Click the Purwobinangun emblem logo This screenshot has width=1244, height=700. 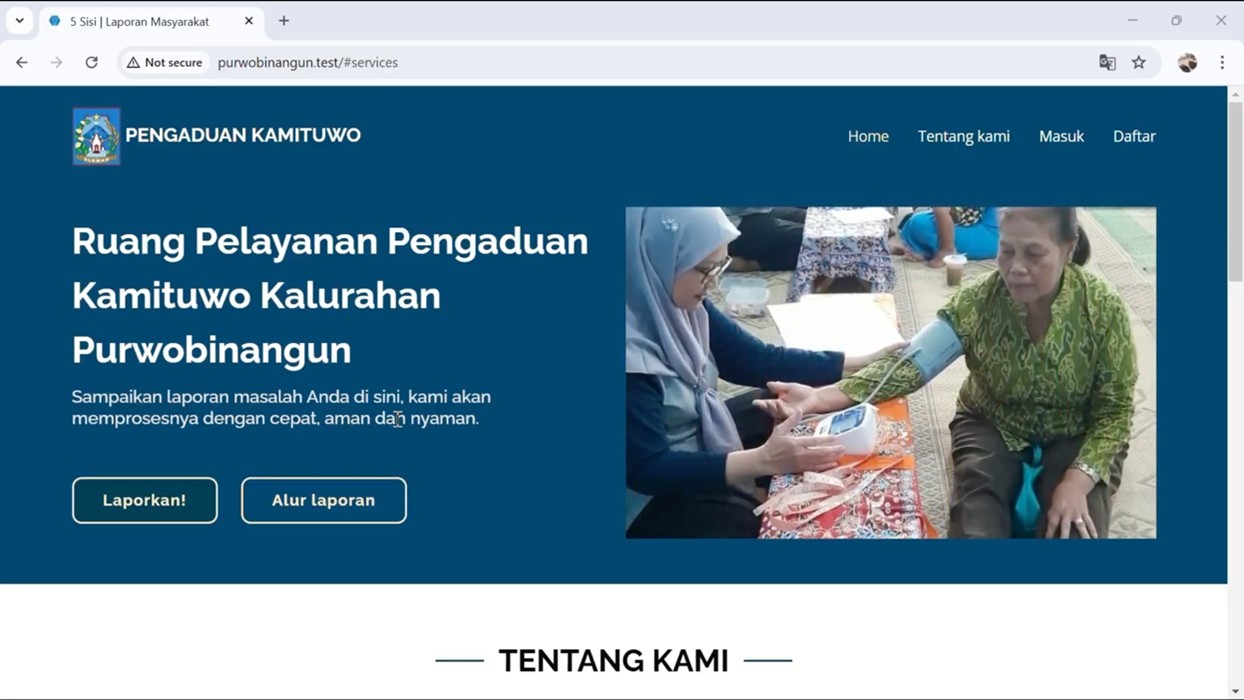96,136
